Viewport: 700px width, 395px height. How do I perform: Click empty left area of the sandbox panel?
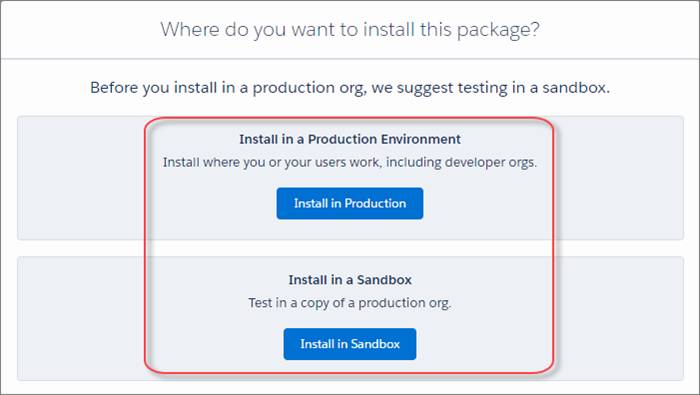tap(80, 318)
